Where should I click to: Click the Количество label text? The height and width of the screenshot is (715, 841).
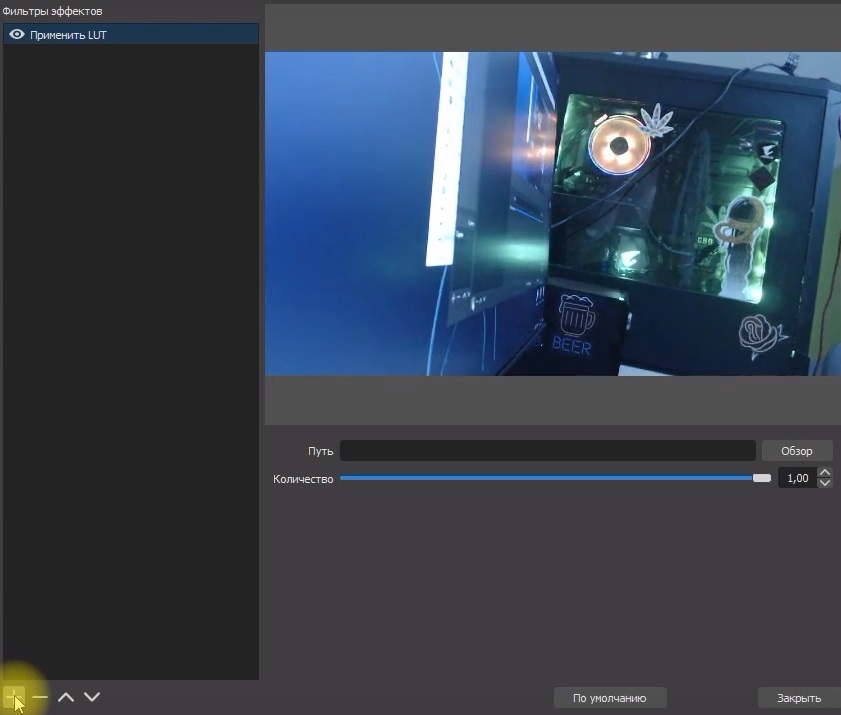pos(302,479)
